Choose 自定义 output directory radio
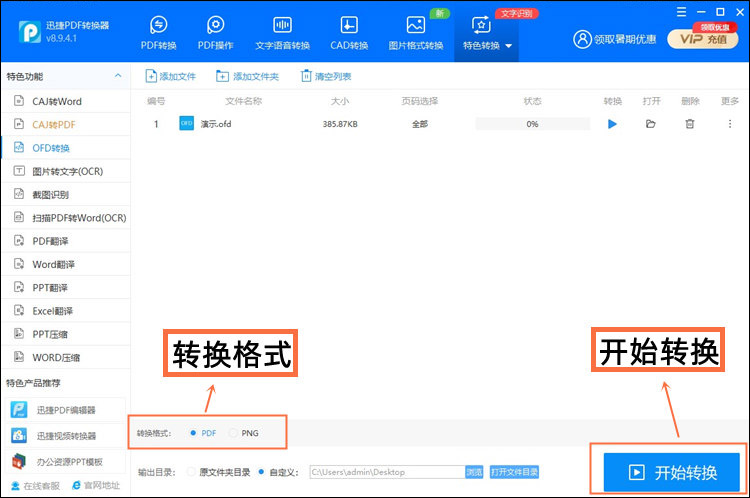750x498 pixels. click(261, 472)
